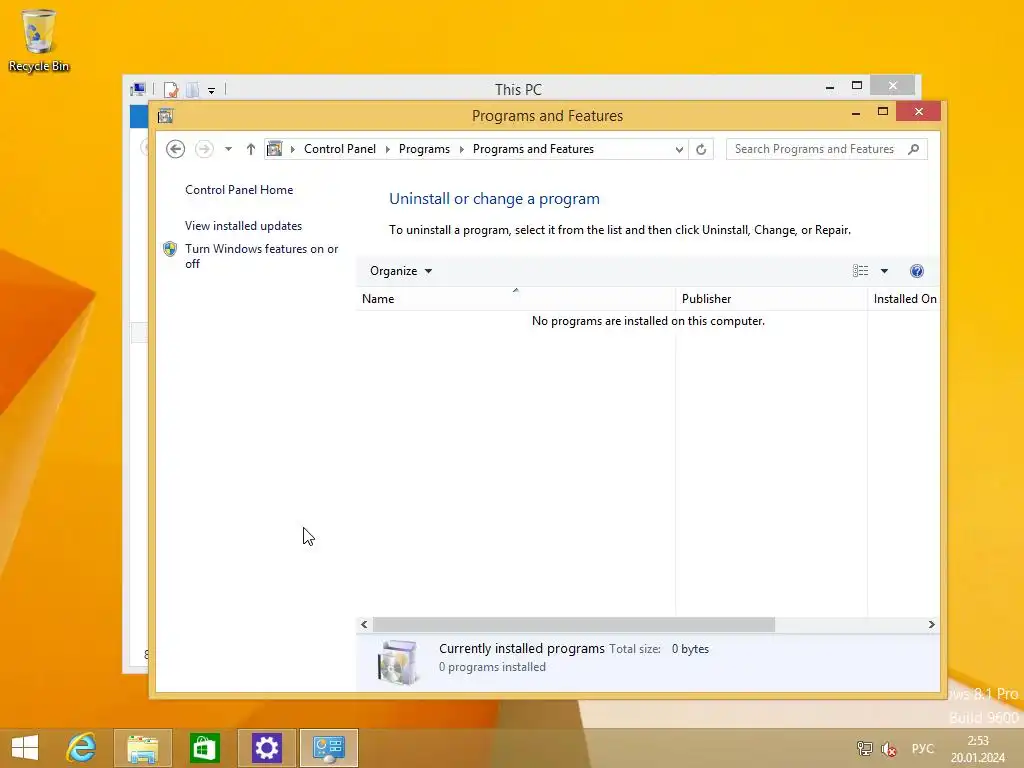This screenshot has height=768, width=1024.
Task: Open the Windows Store taskbar icon
Action: click(204, 748)
